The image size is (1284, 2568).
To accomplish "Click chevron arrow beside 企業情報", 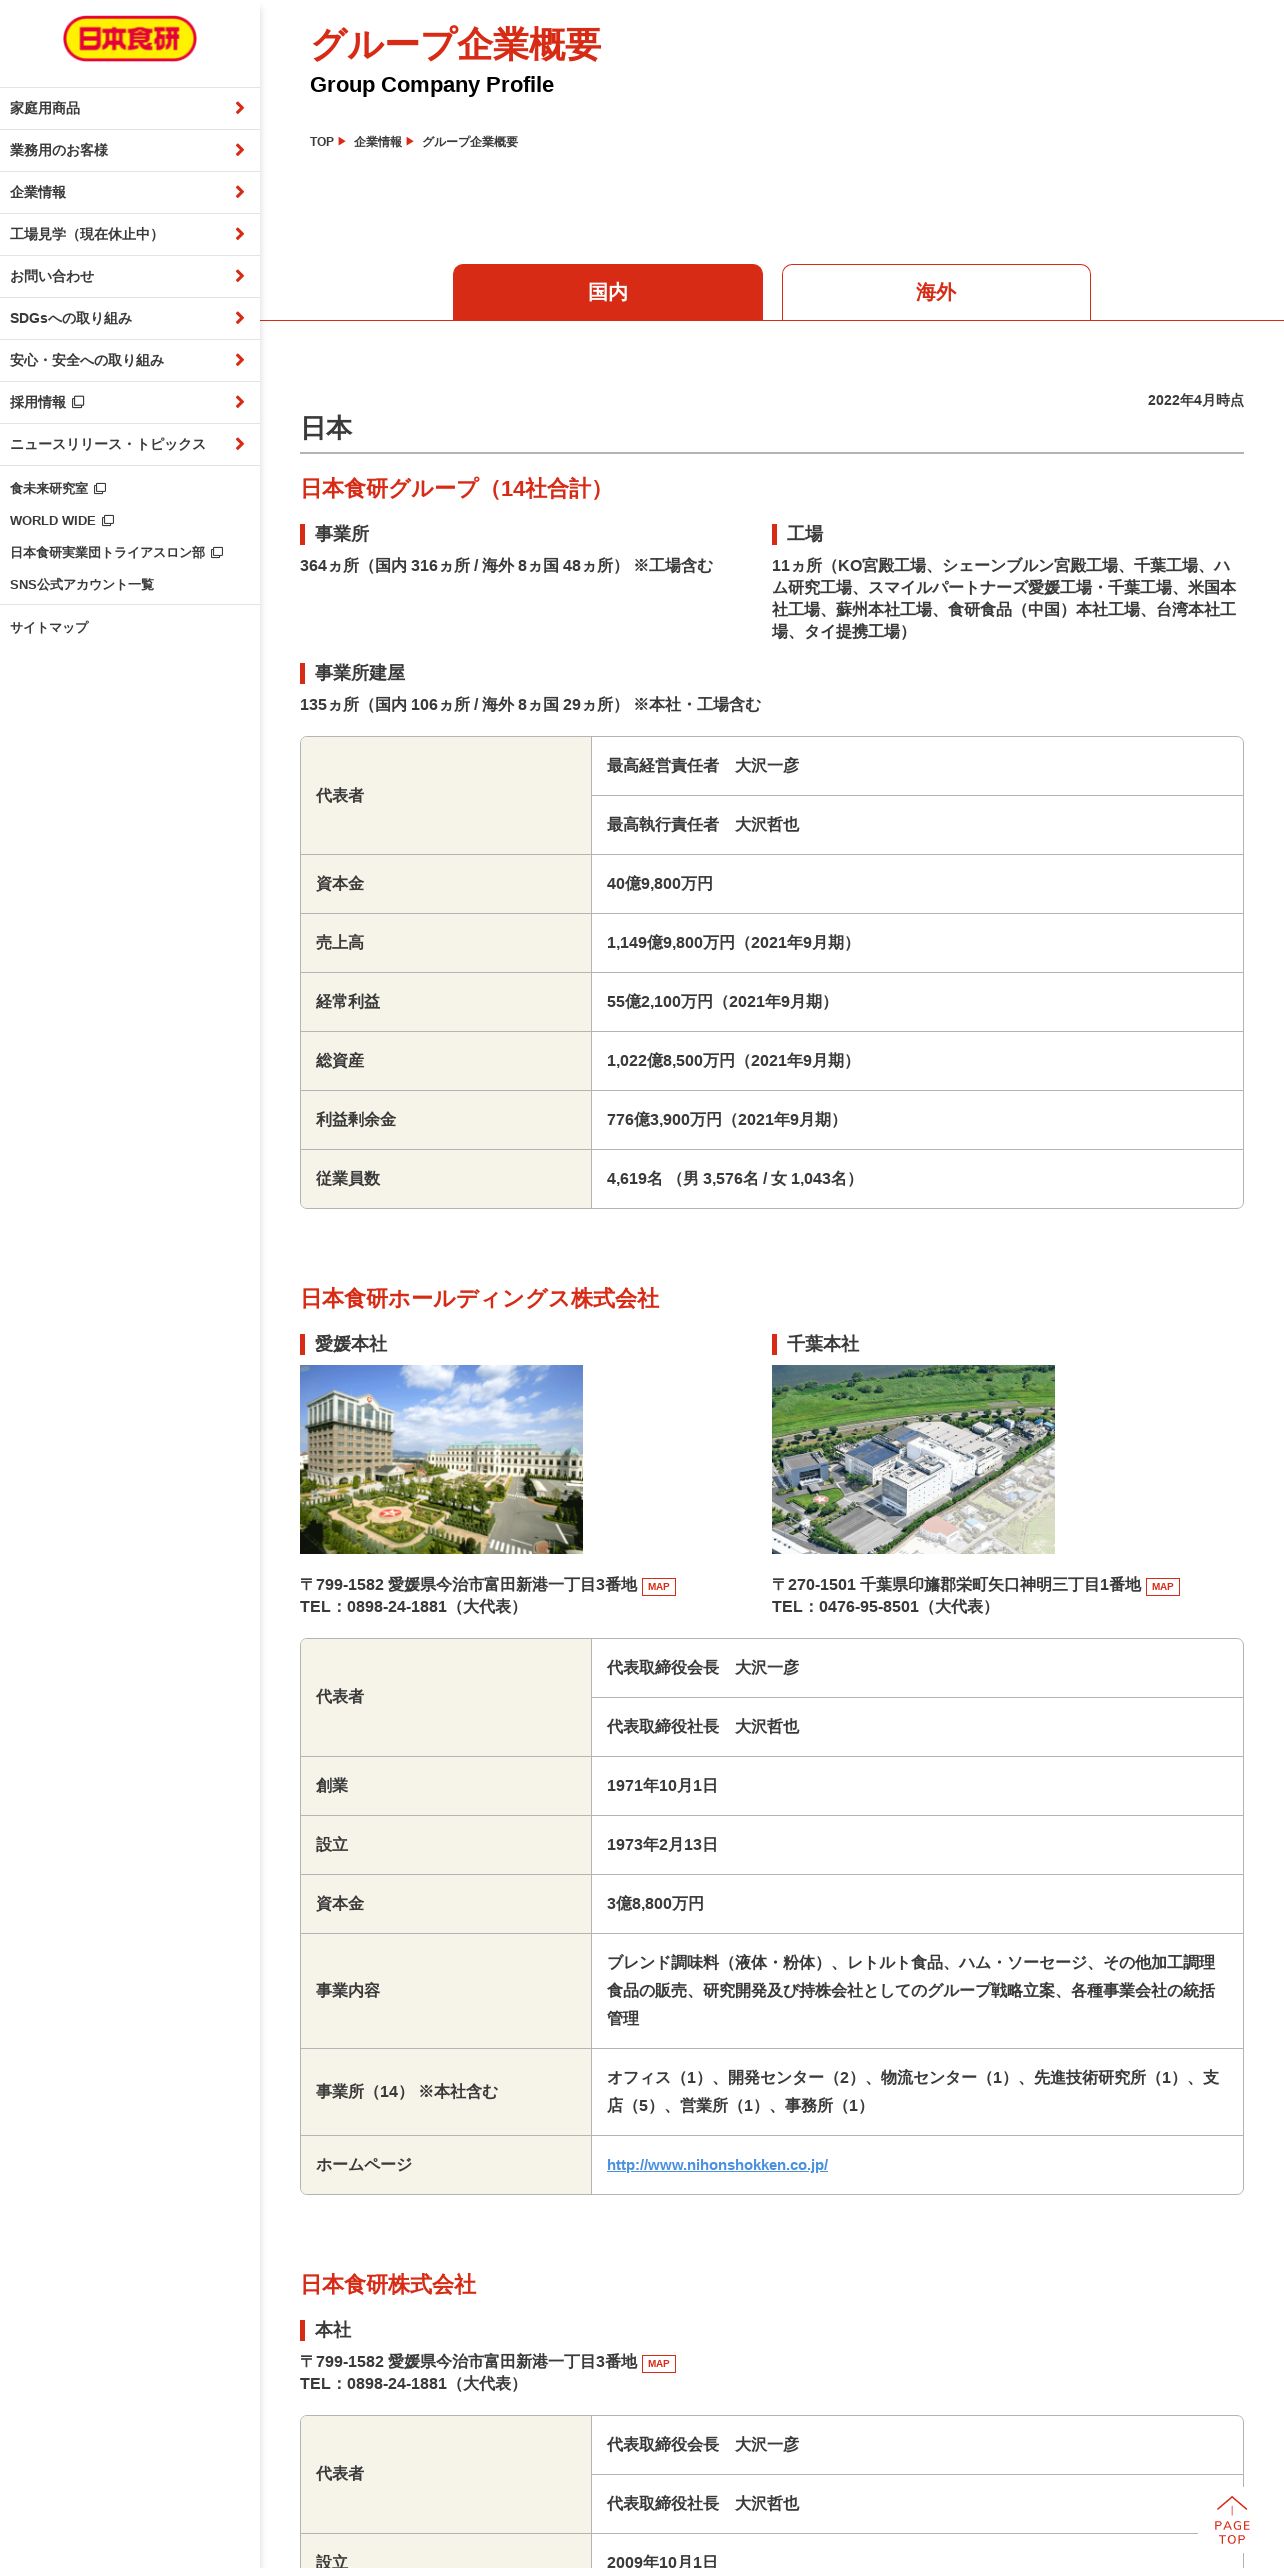I will 239,192.
